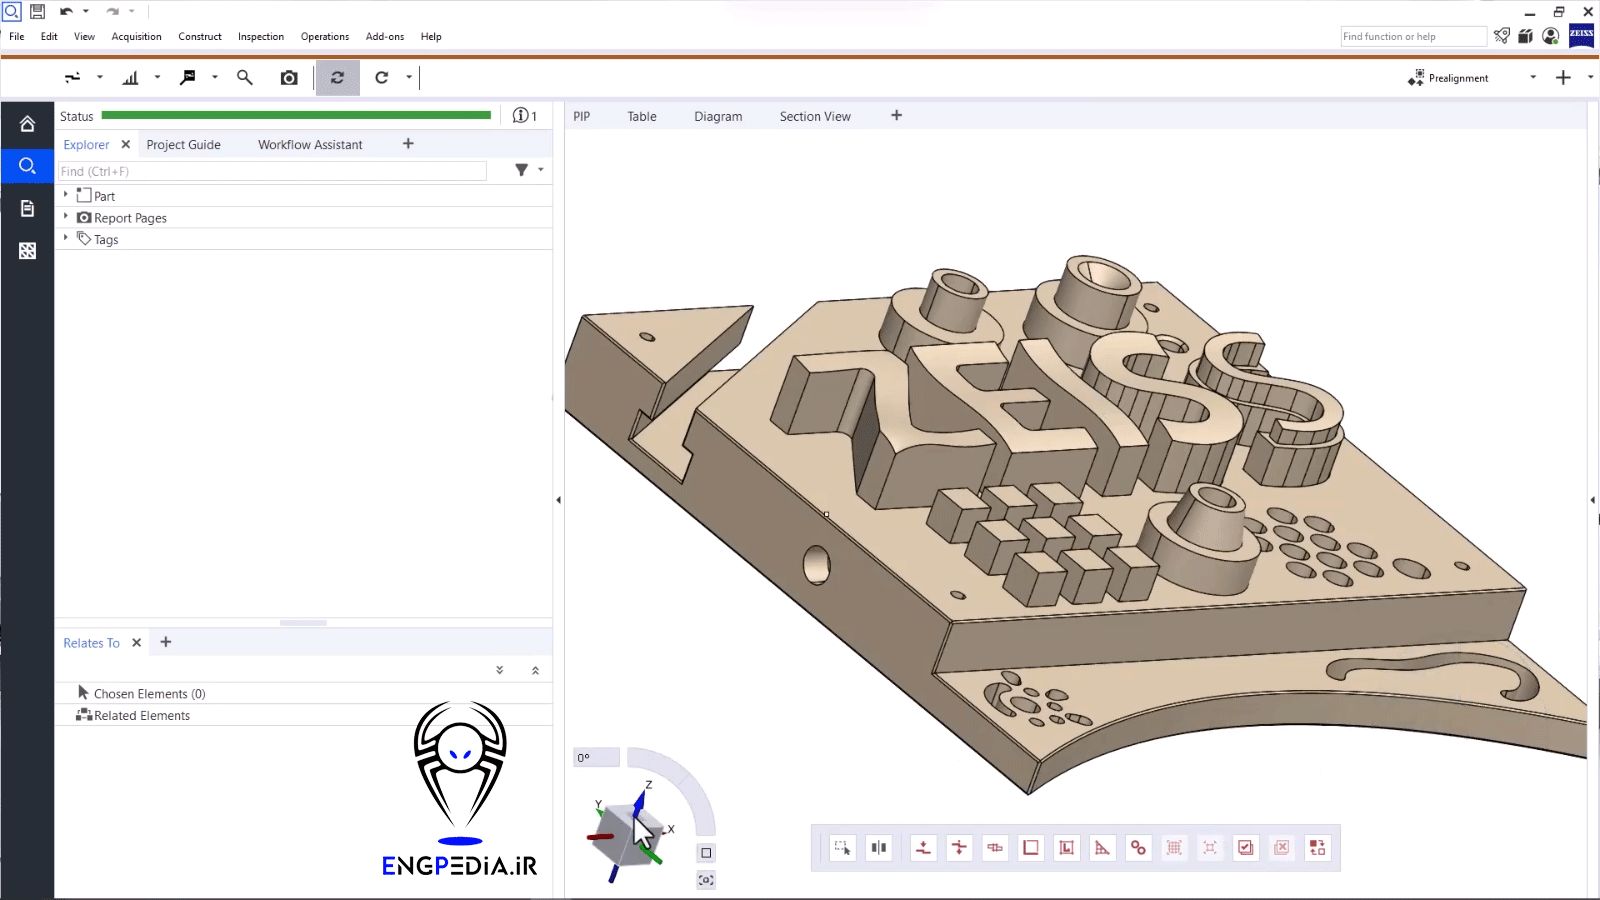This screenshot has height=900, width=1600.
Task: Click the angle triangle icon in 3D toolbar
Action: pos(1102,848)
